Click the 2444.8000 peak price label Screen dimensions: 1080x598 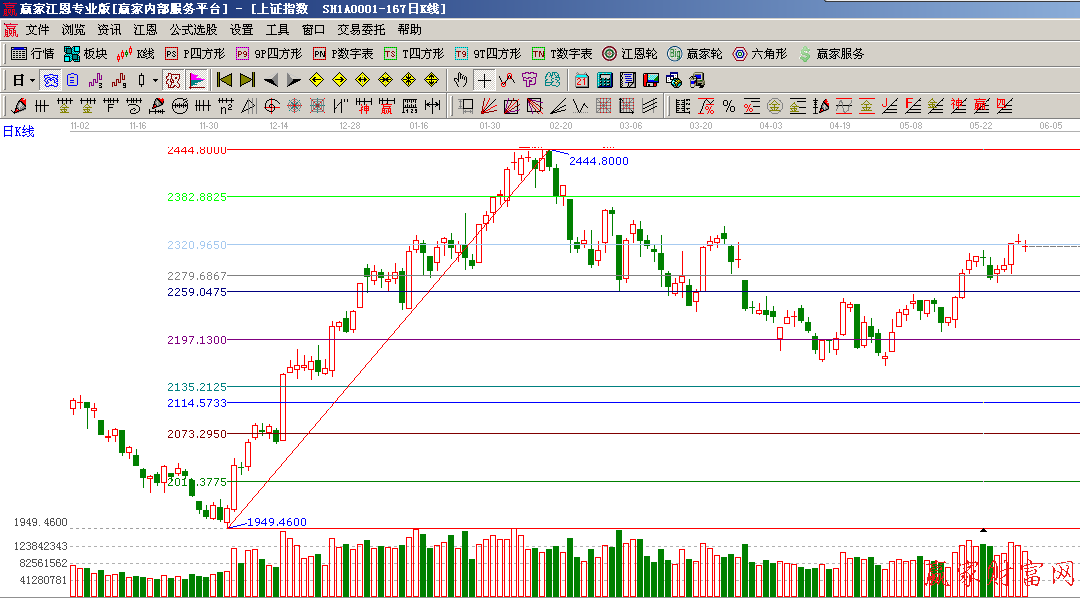click(598, 161)
